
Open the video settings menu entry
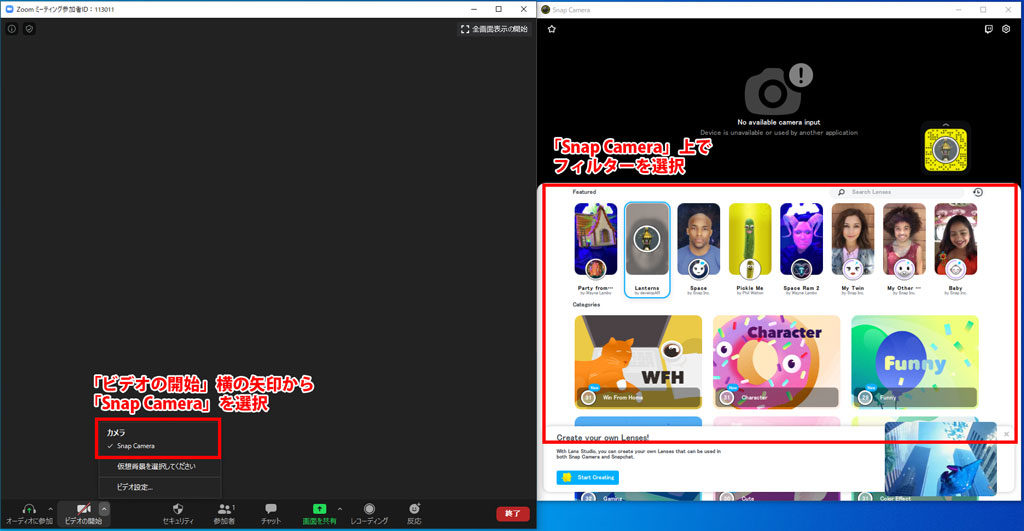[135, 487]
